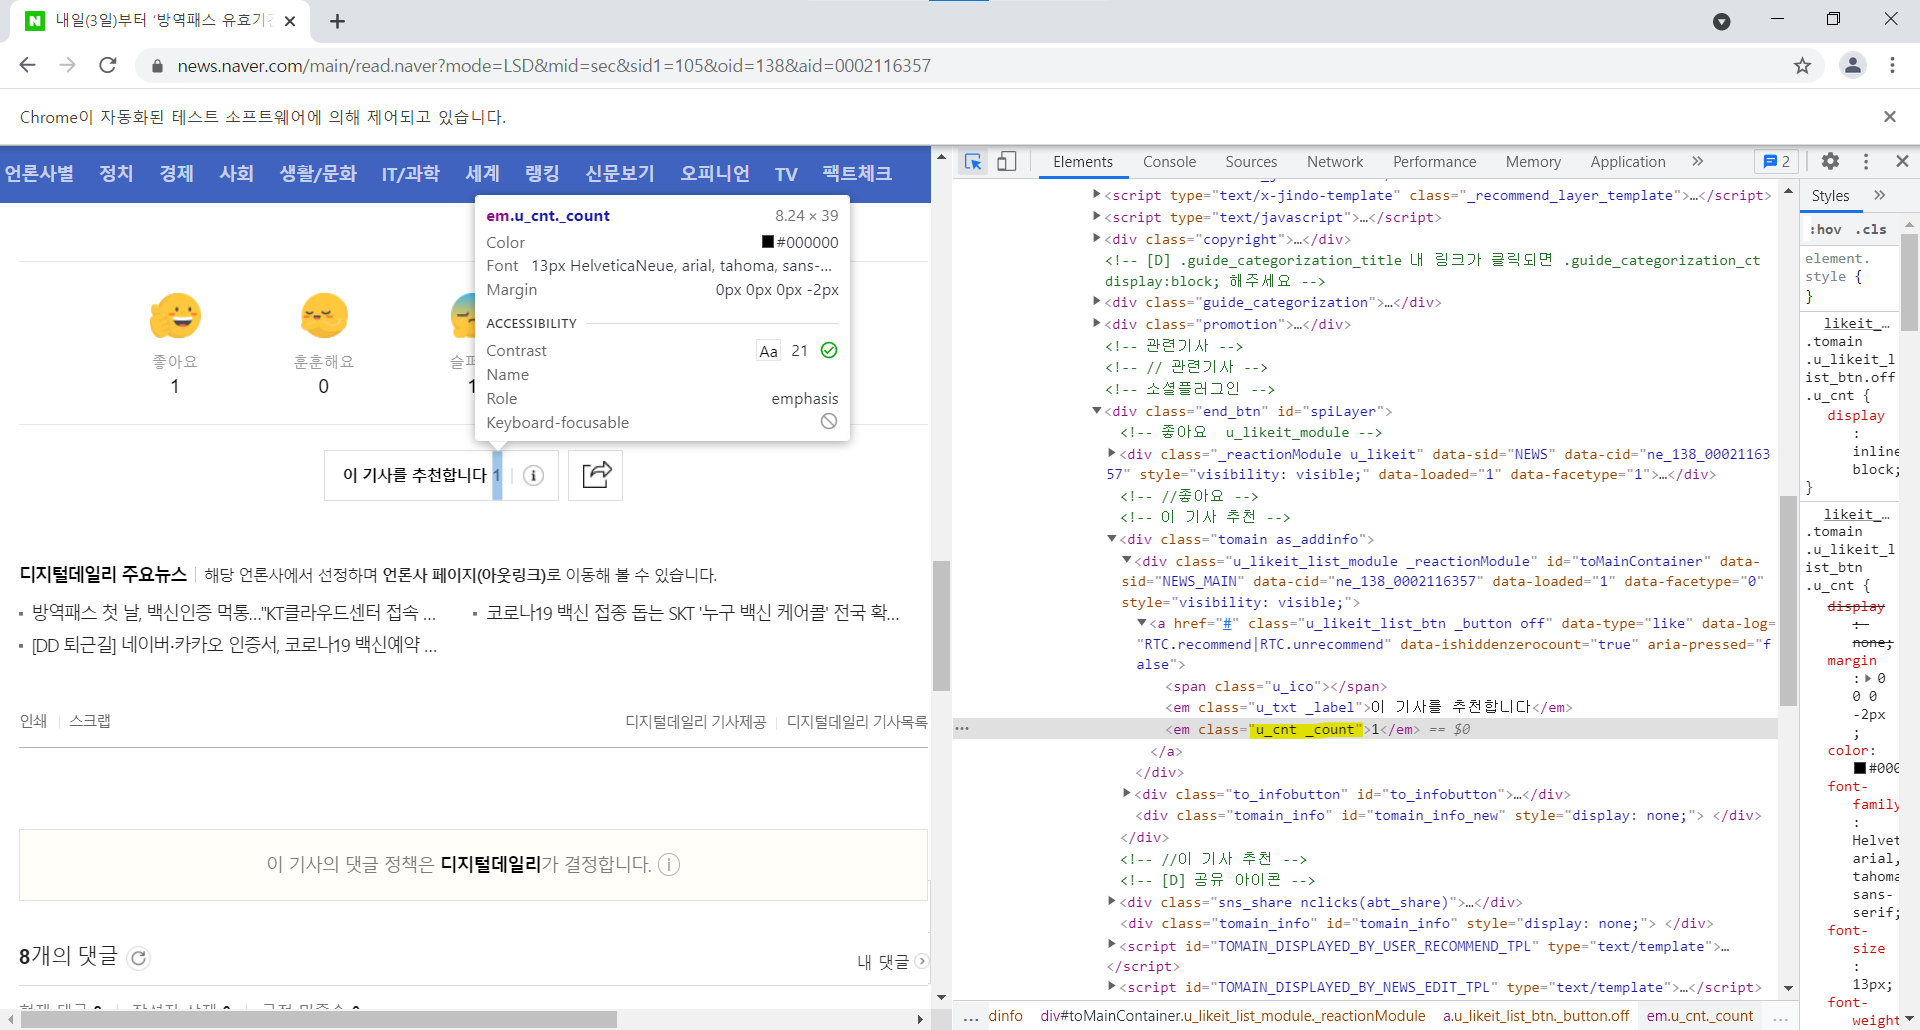Click the #000000 color swatch in tooltip
Viewport: 1920px width, 1030px height.
(x=768, y=242)
